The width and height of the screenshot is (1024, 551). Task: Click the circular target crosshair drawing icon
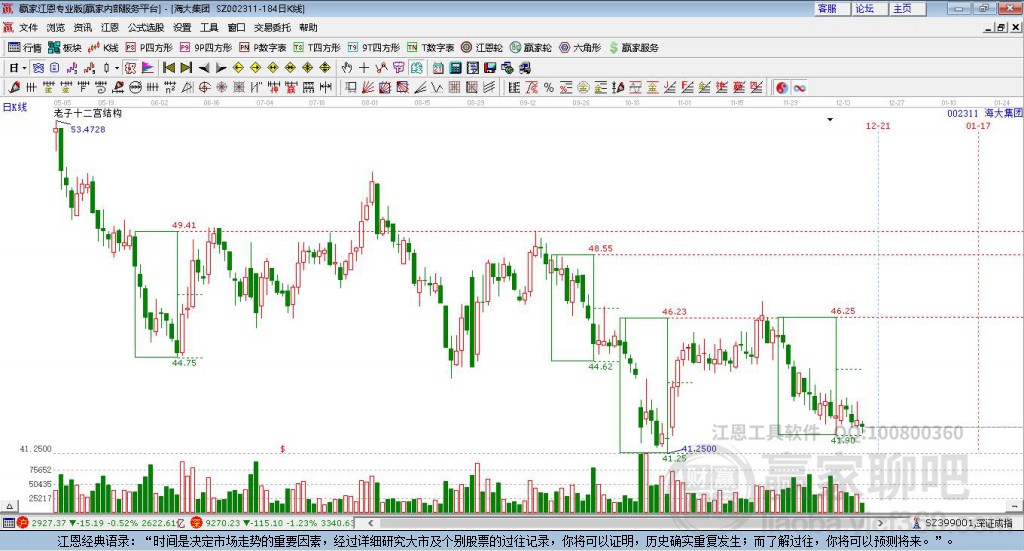coord(204,87)
